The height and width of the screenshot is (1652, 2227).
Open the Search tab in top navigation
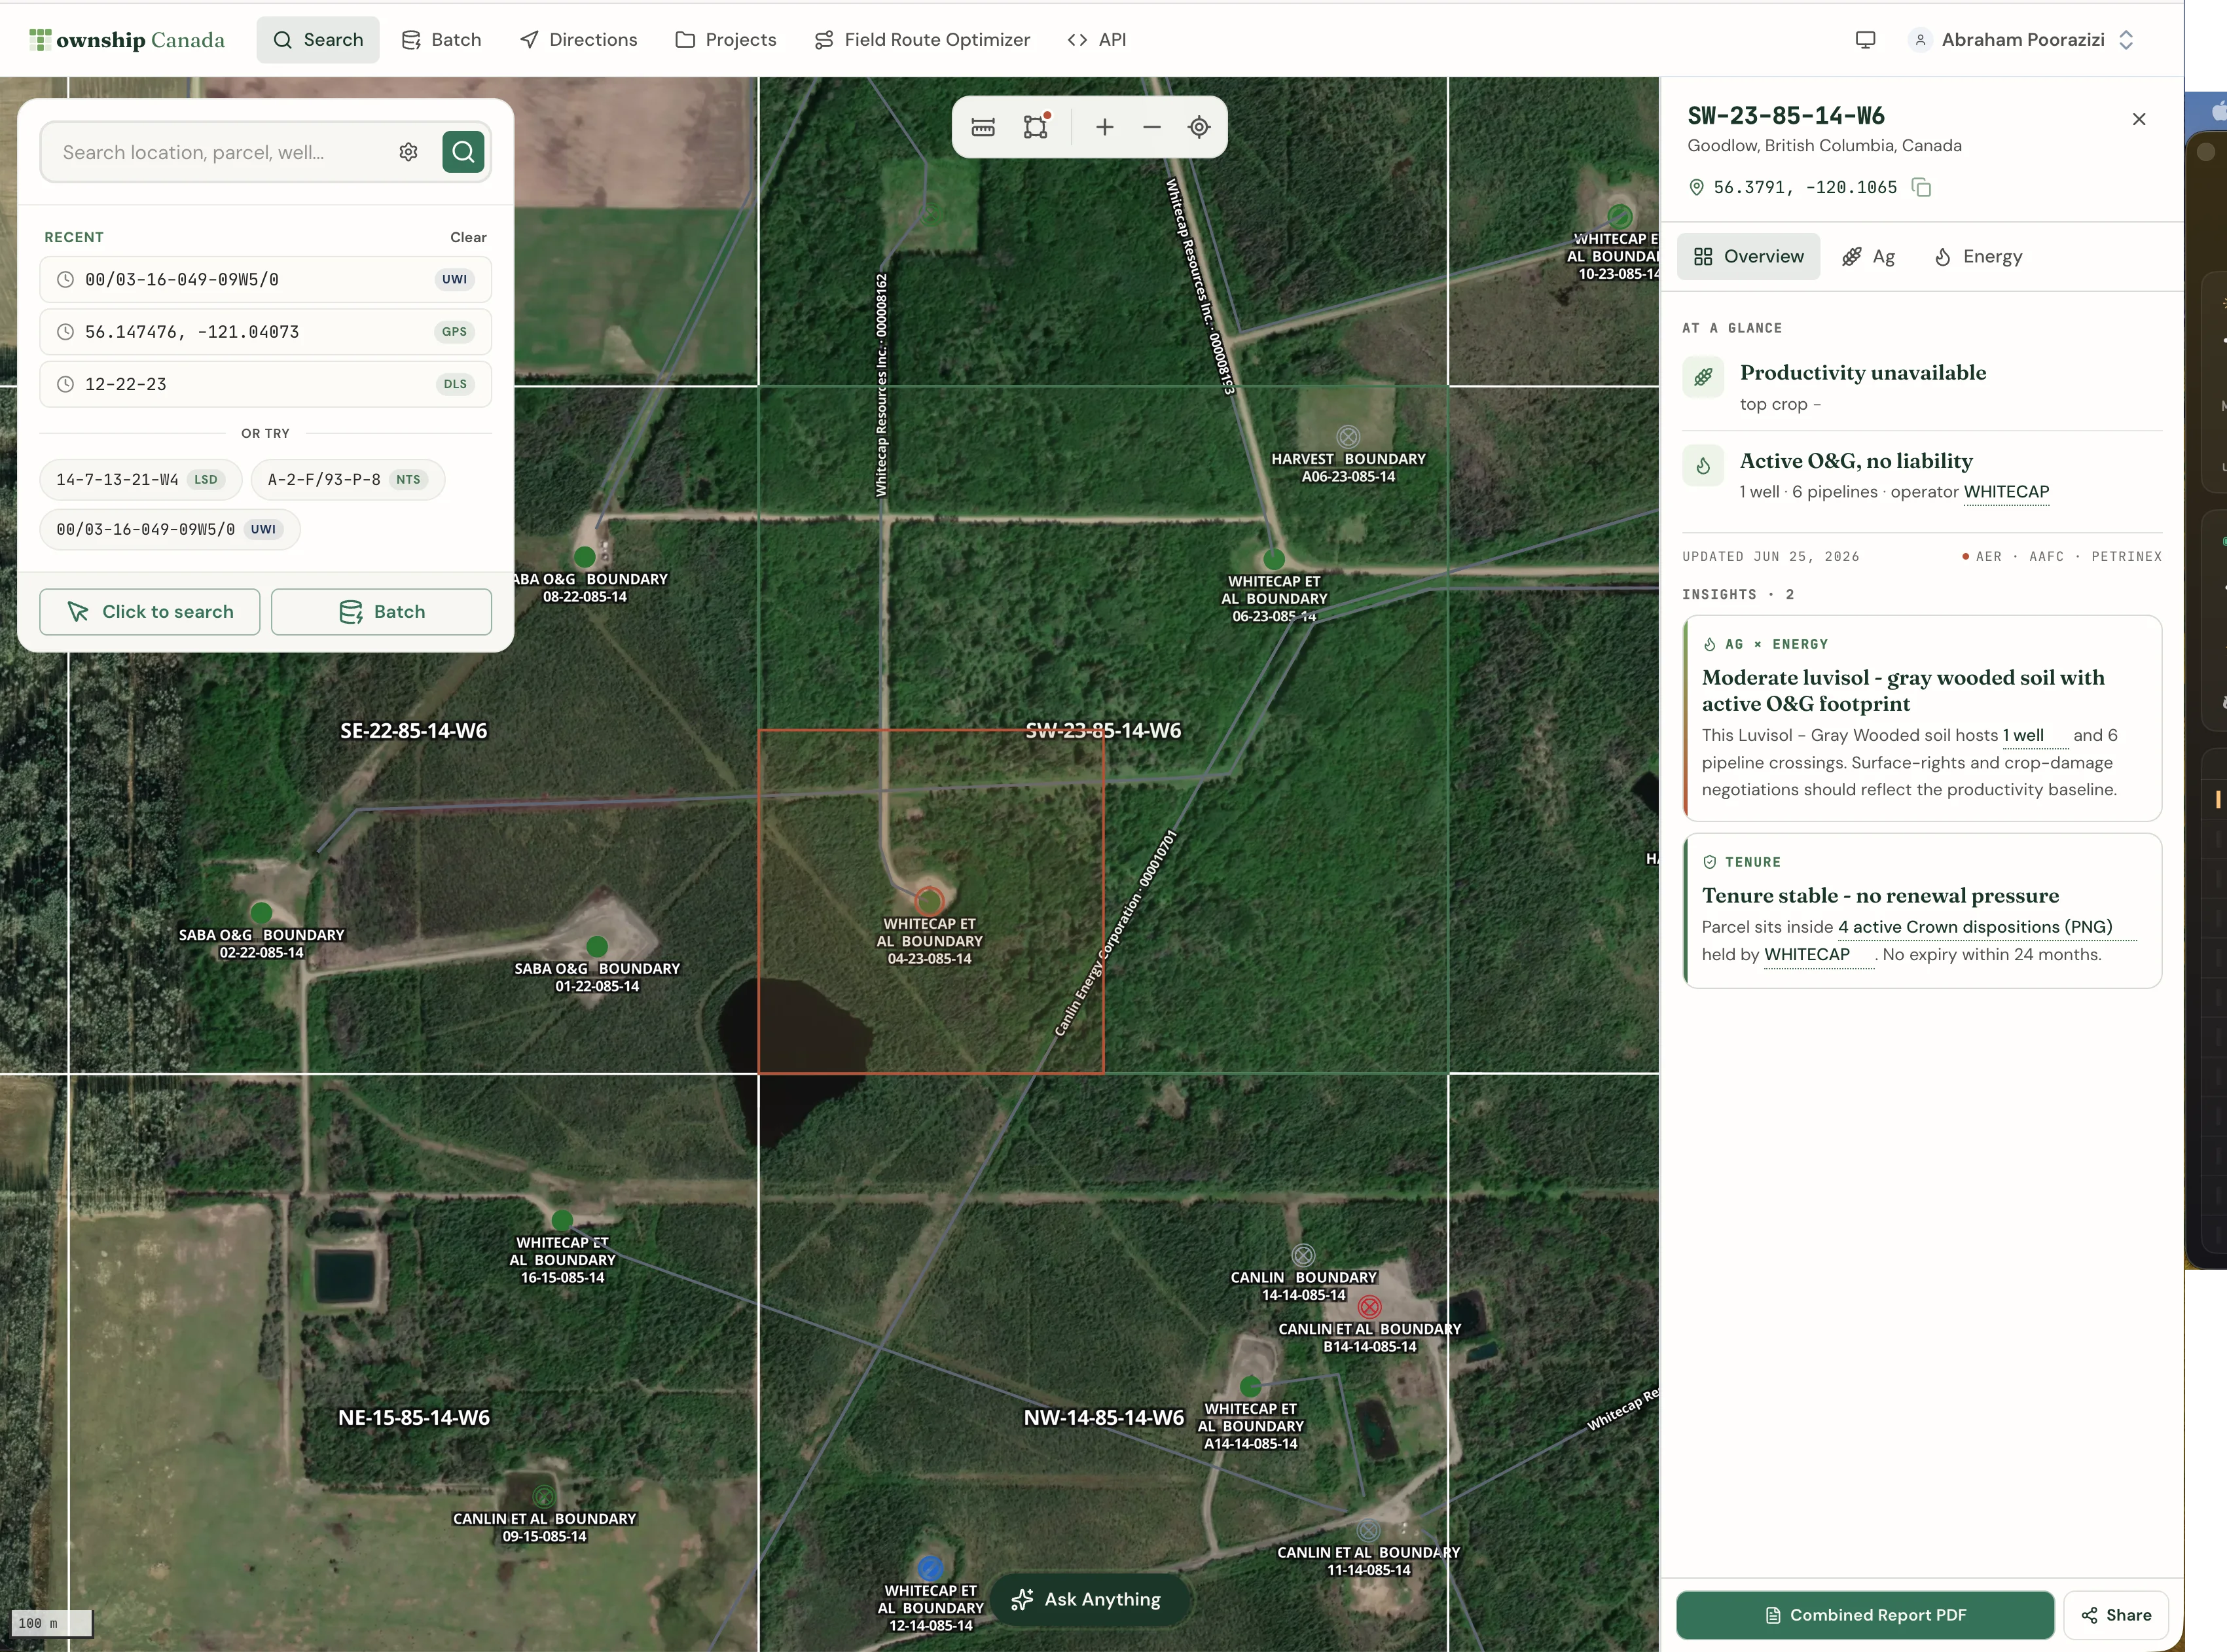(318, 40)
